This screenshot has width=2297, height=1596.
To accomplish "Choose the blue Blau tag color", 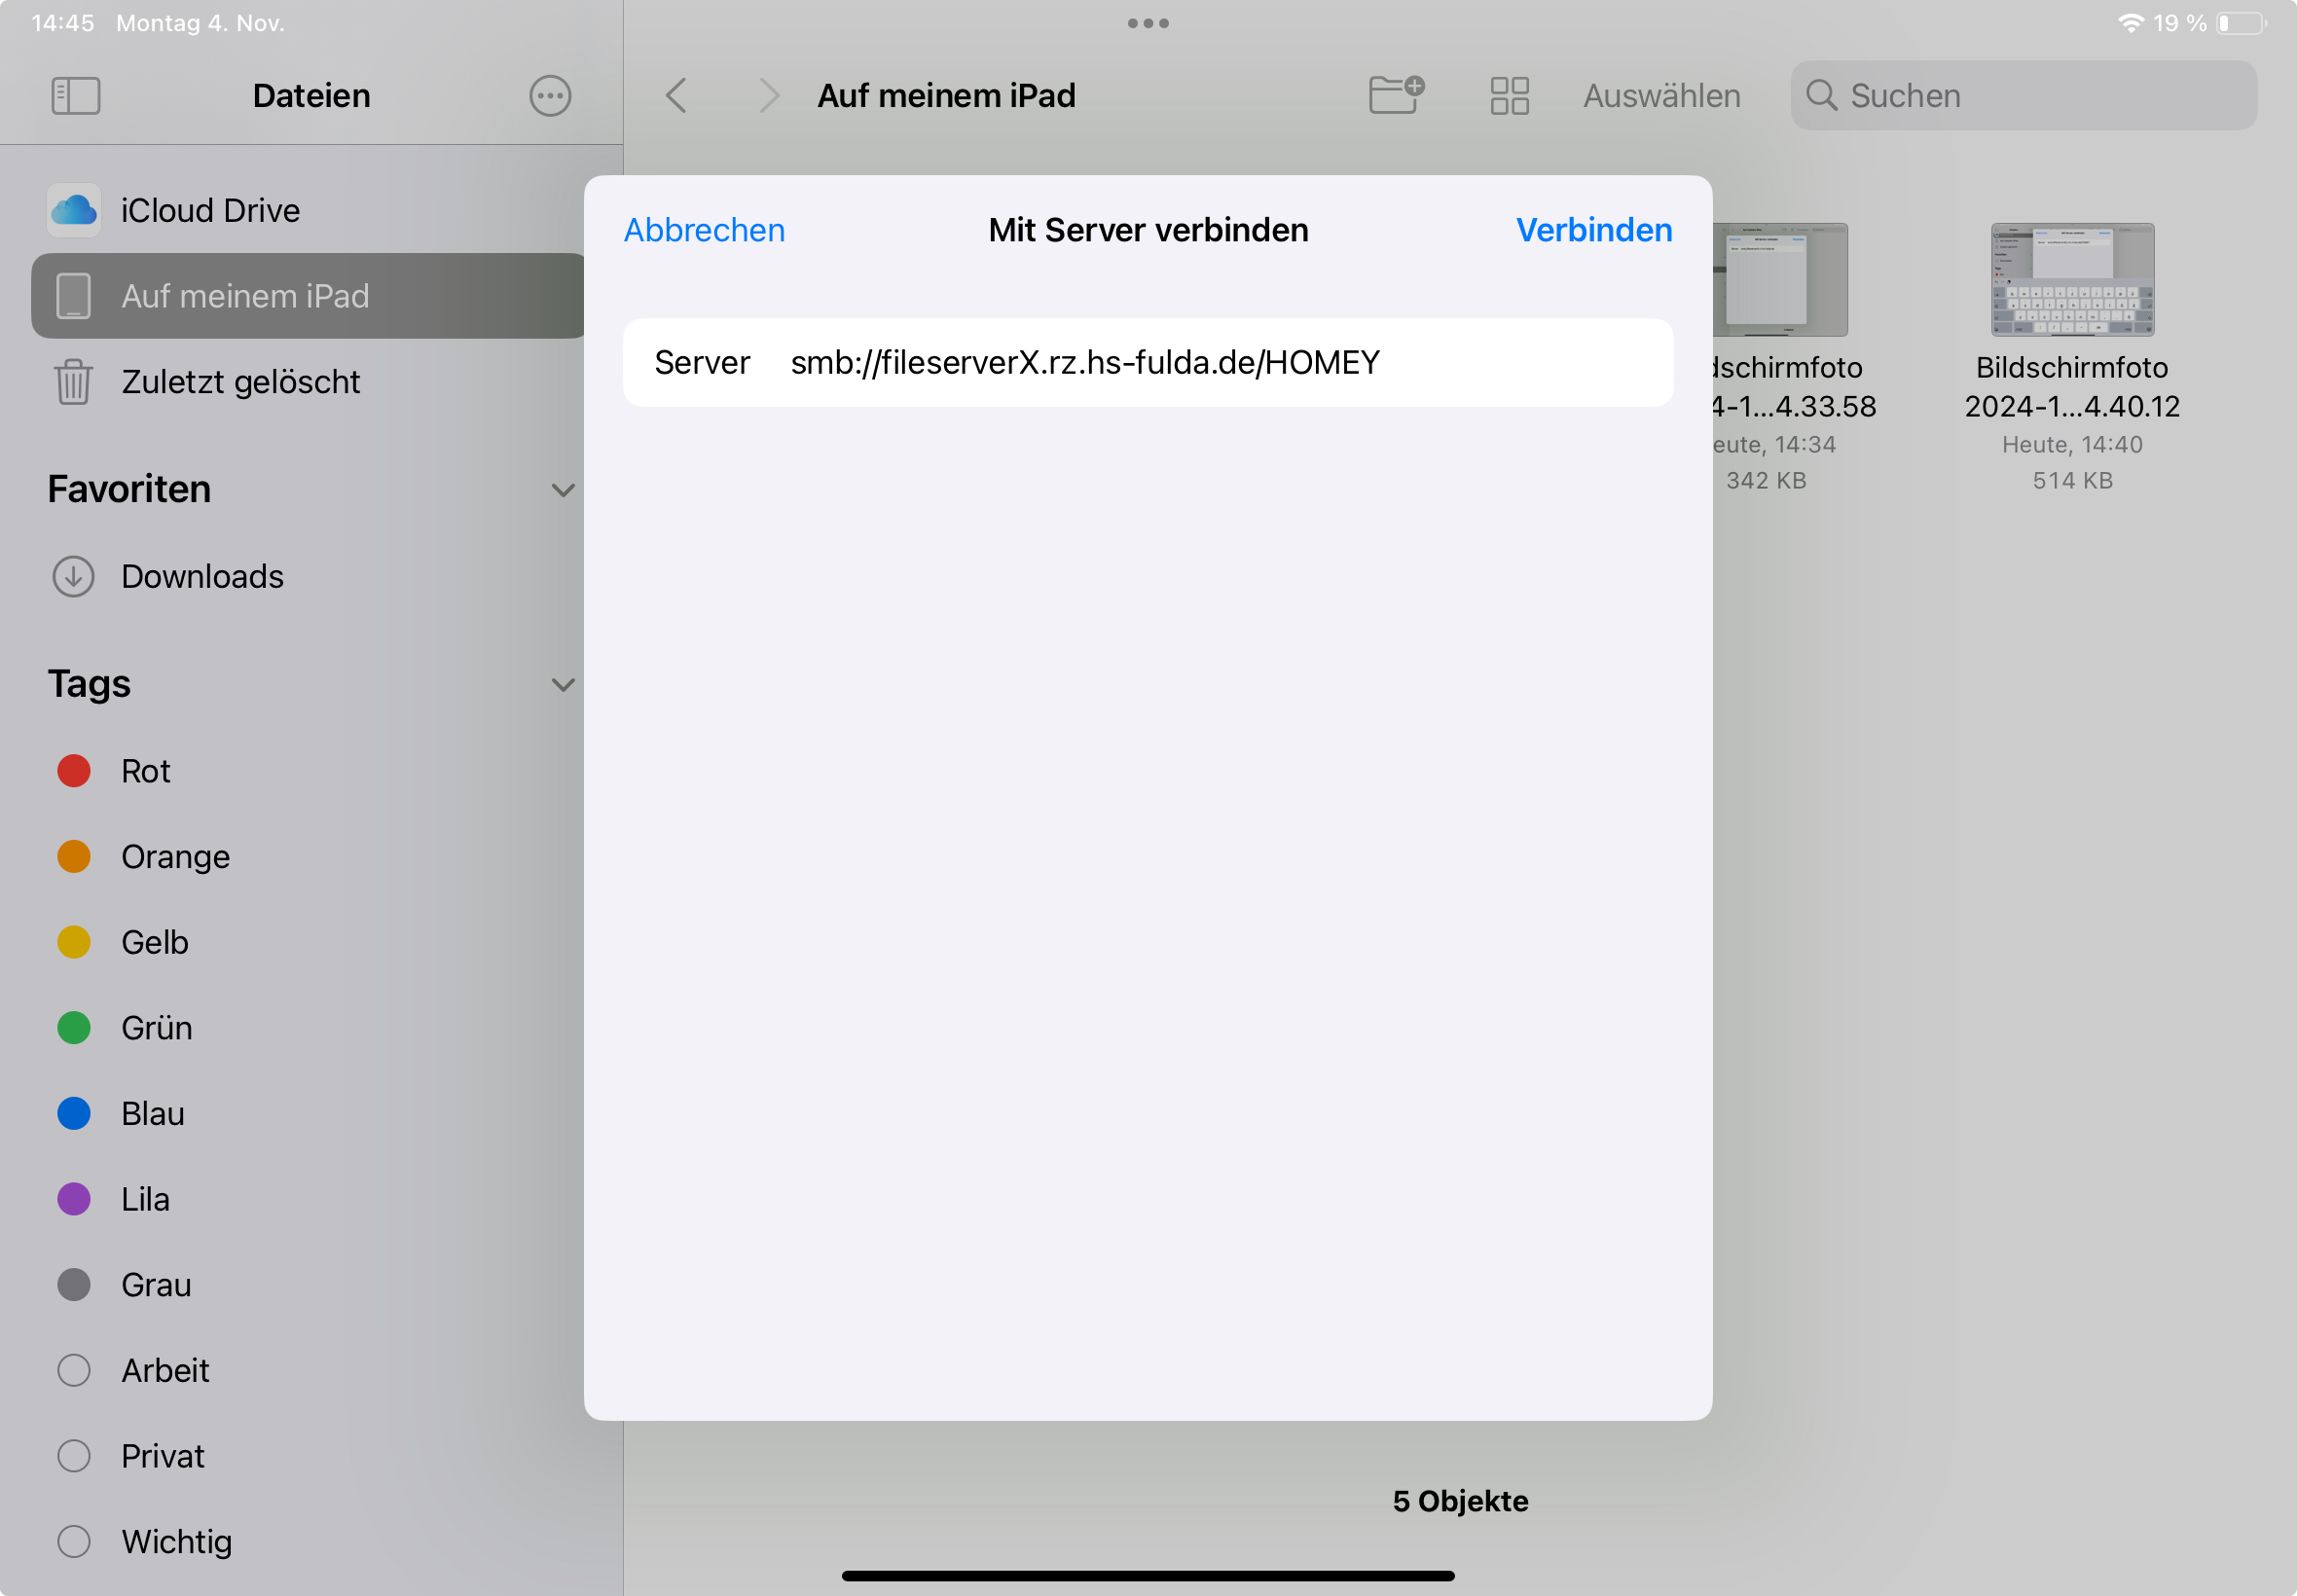I will 73,1113.
